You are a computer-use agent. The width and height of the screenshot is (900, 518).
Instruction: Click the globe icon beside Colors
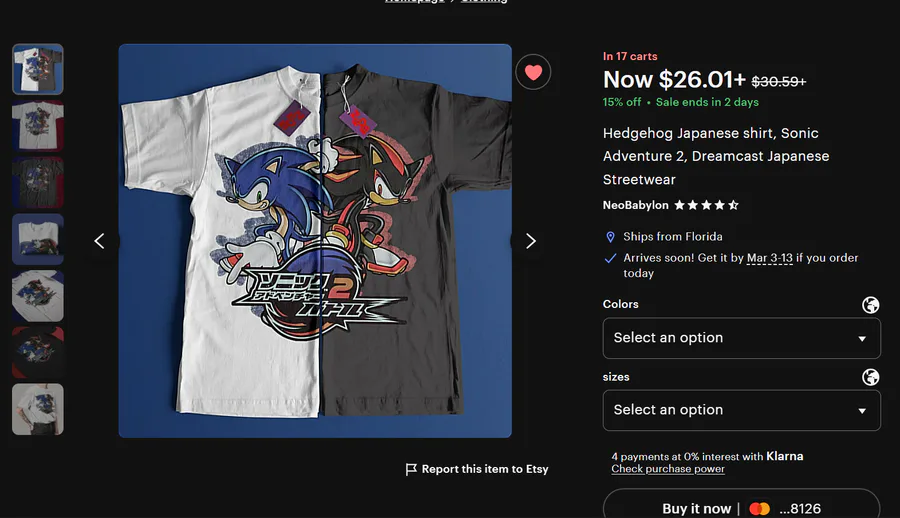point(871,305)
